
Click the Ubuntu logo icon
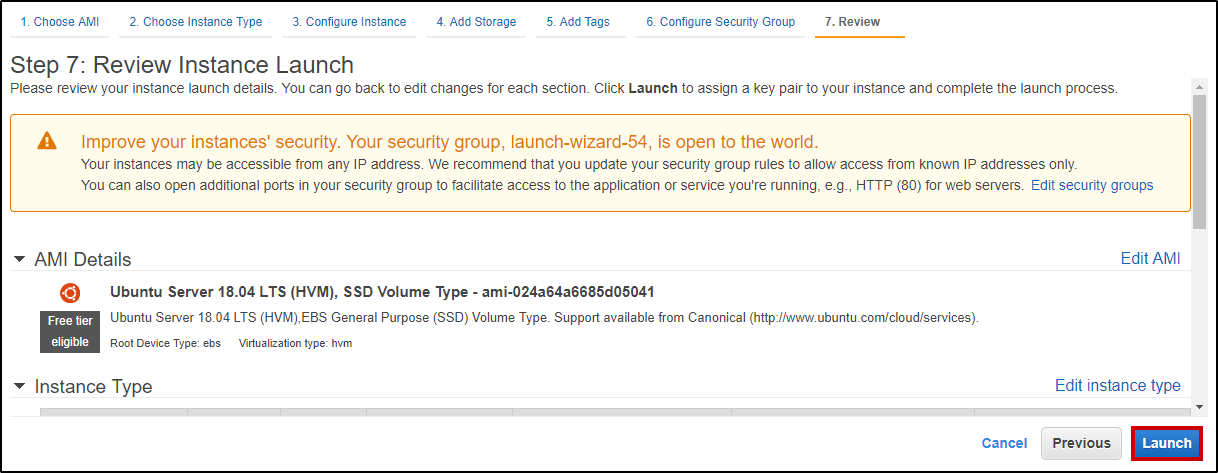(x=70, y=293)
